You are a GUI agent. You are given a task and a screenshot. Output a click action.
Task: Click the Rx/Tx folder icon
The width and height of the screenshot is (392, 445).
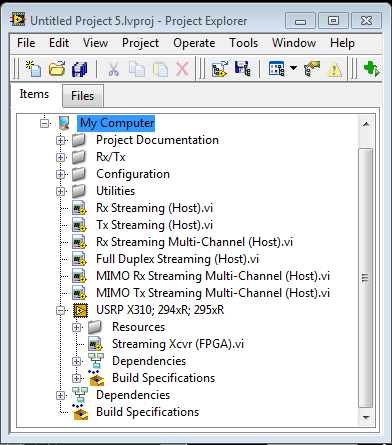79,157
